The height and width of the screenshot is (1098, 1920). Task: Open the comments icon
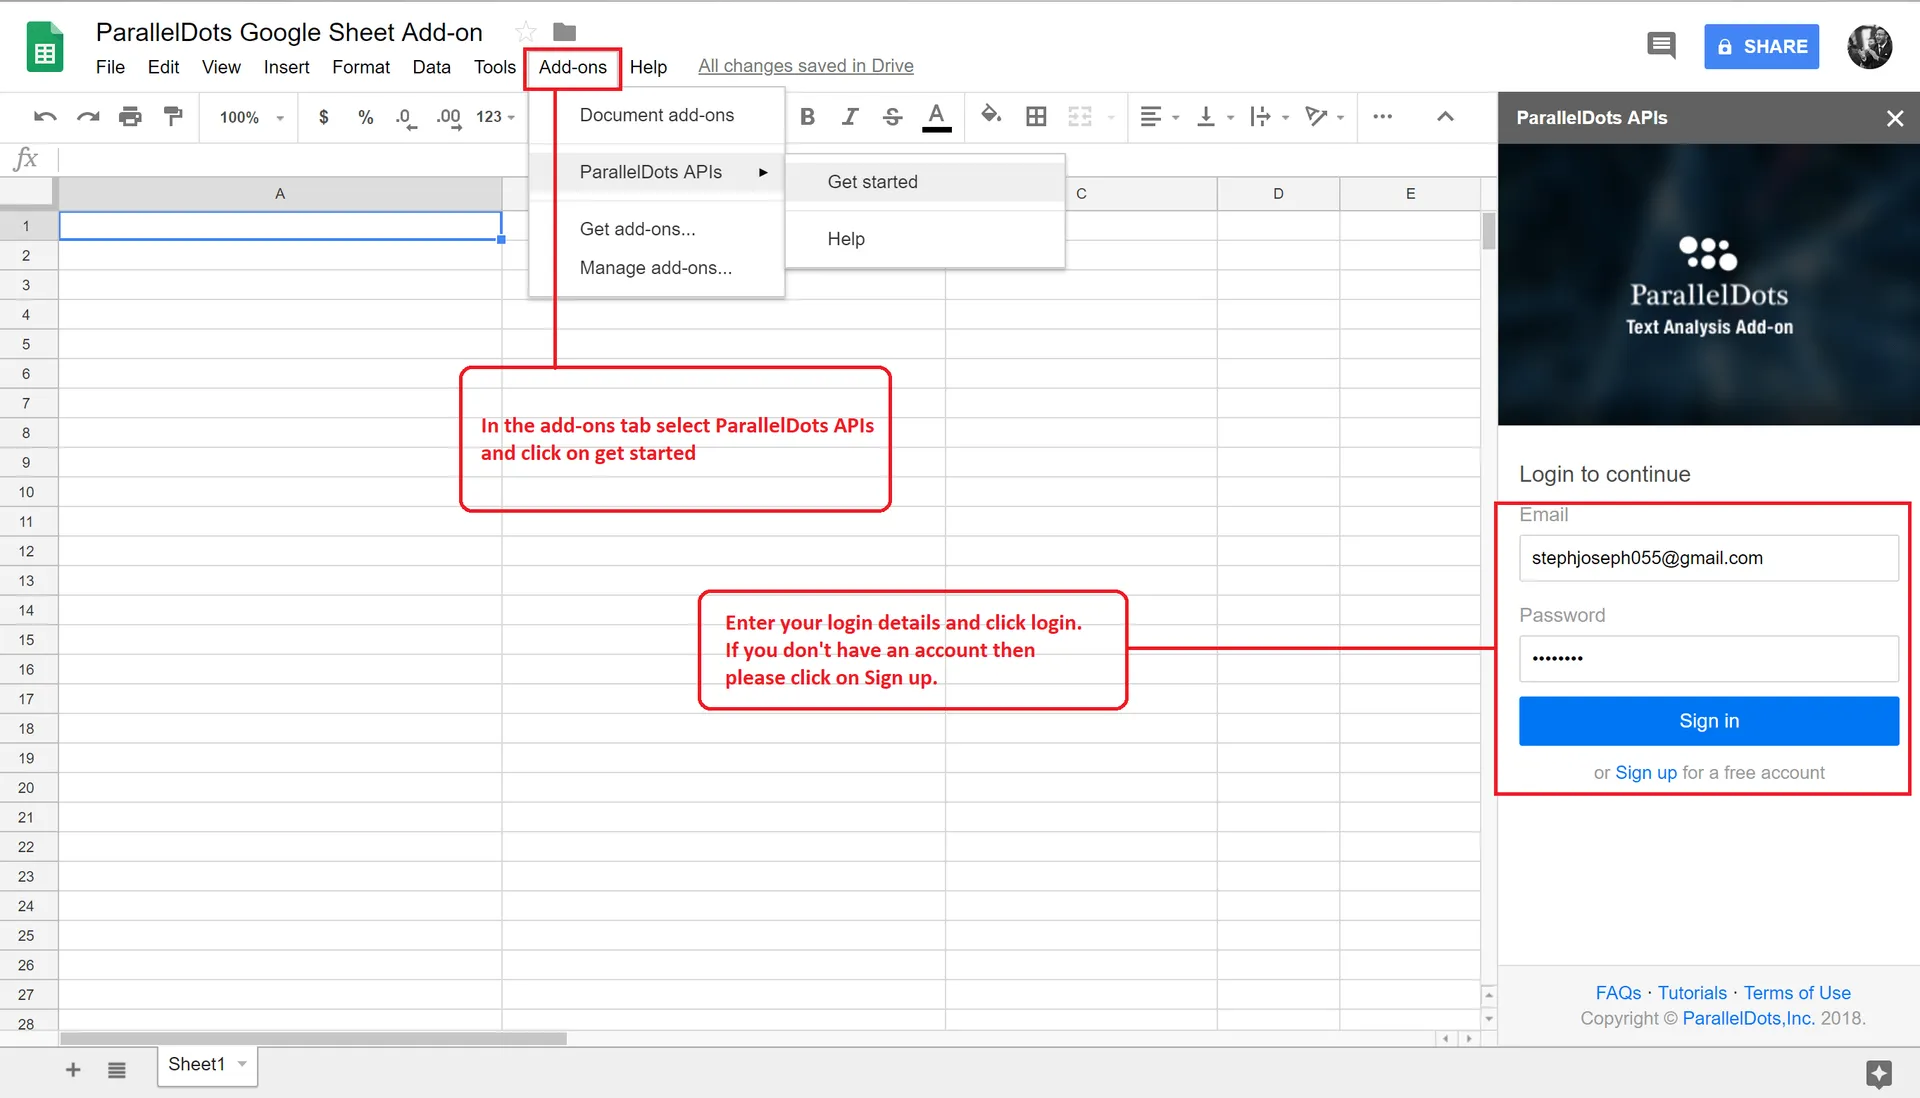1661,46
